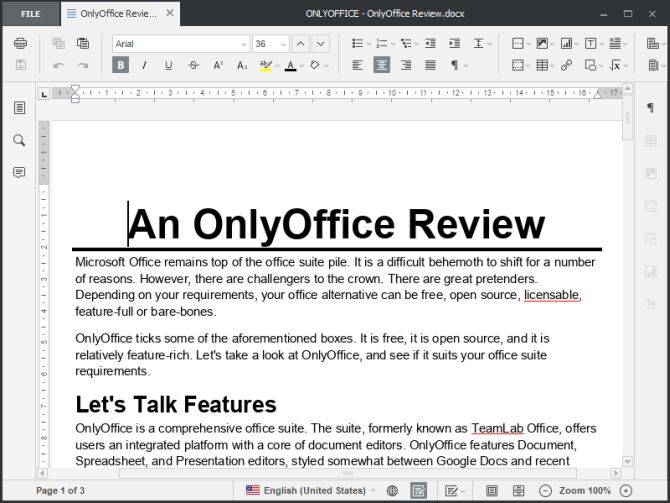Increment font size with up arrow

click(300, 44)
